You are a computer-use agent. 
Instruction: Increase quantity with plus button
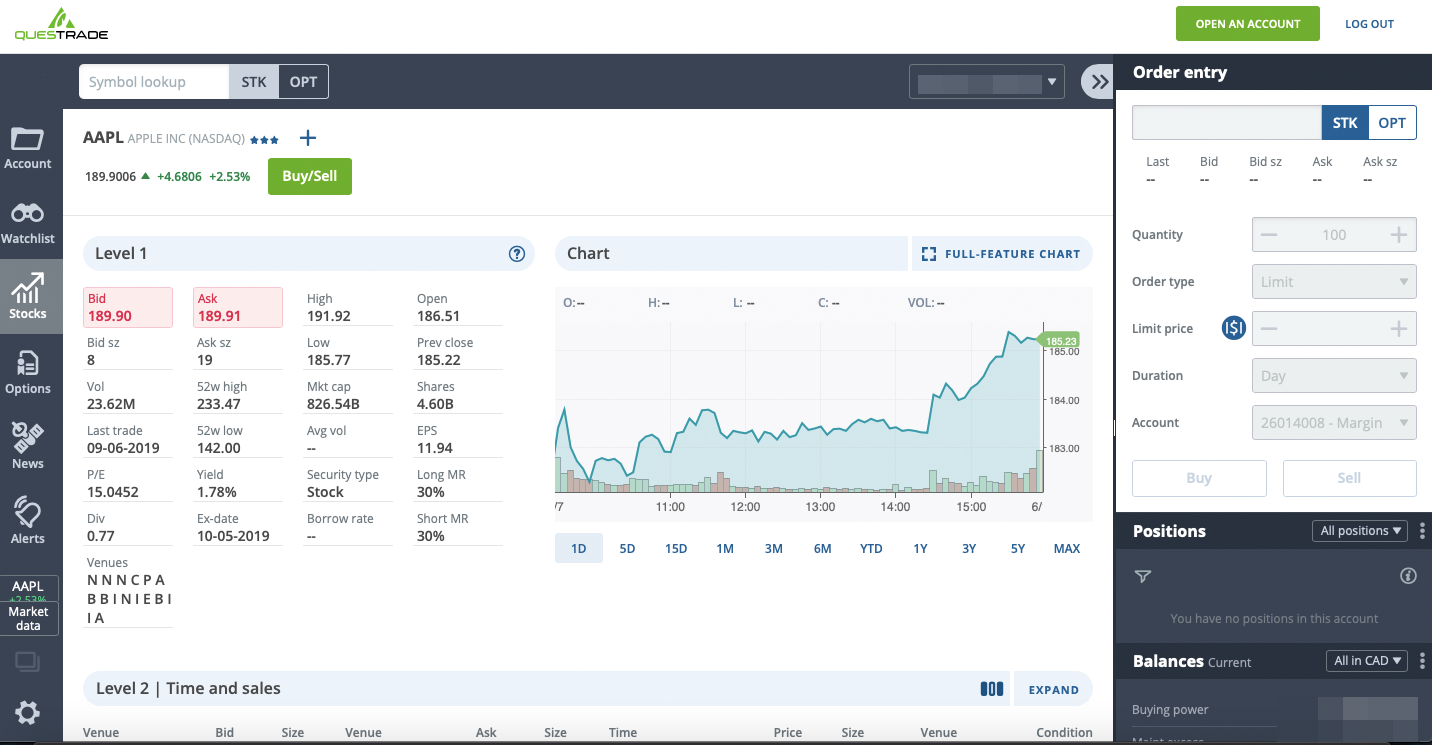click(x=1399, y=235)
